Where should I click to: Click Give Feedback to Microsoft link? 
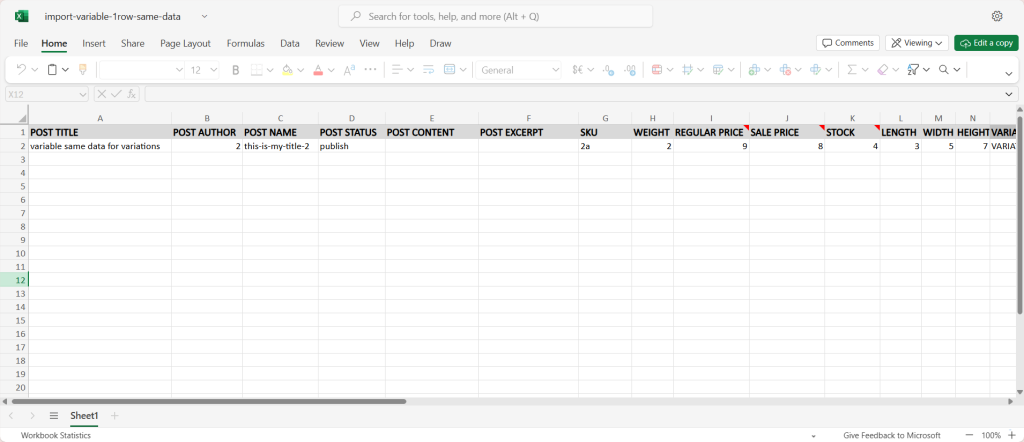[891, 435]
